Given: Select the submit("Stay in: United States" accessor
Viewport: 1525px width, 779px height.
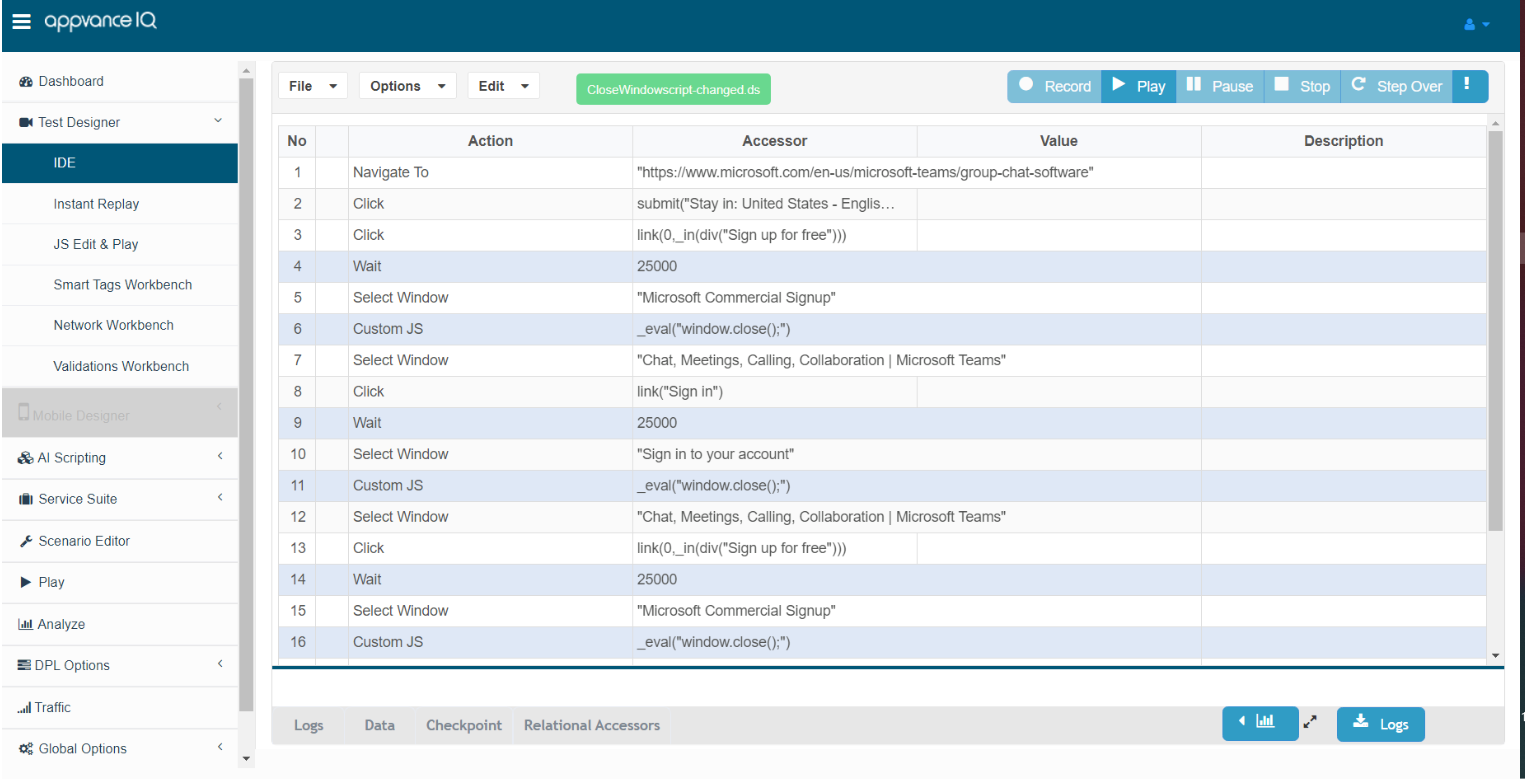Looking at the screenshot, I should (x=775, y=204).
